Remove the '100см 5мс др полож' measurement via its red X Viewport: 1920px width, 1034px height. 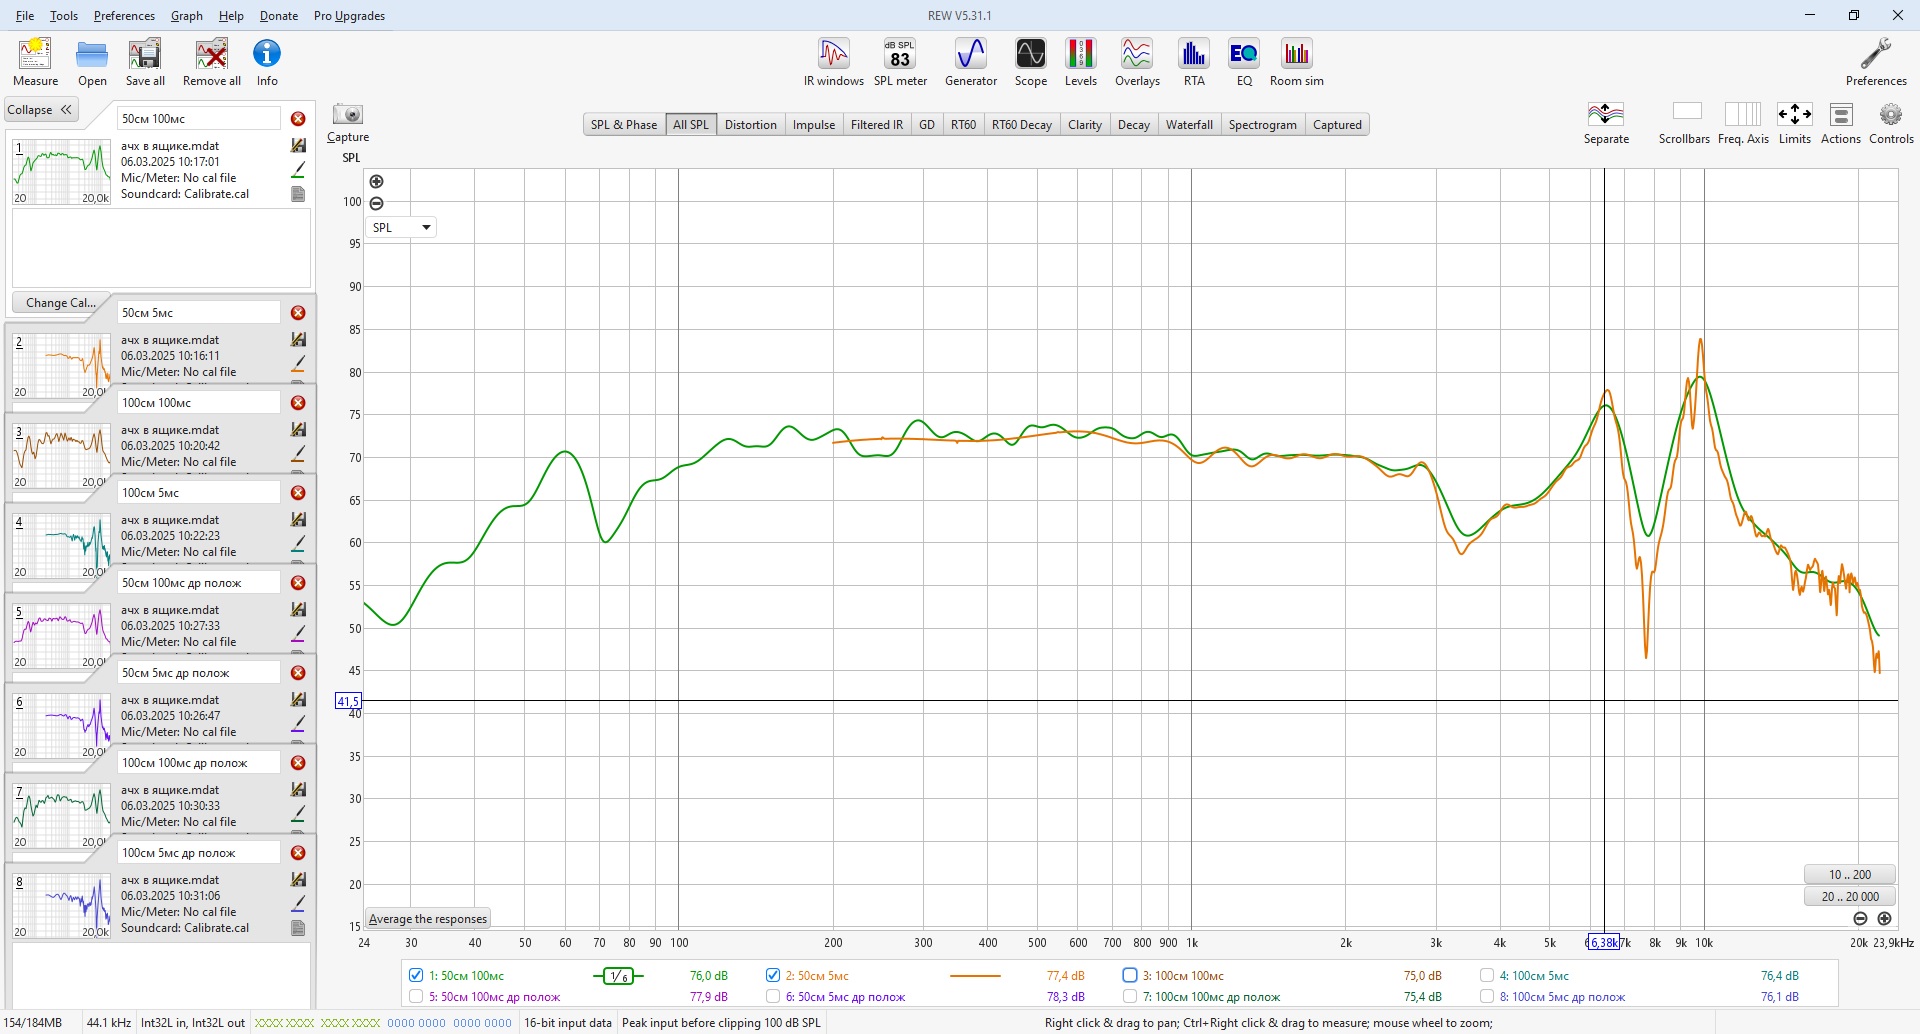298,853
